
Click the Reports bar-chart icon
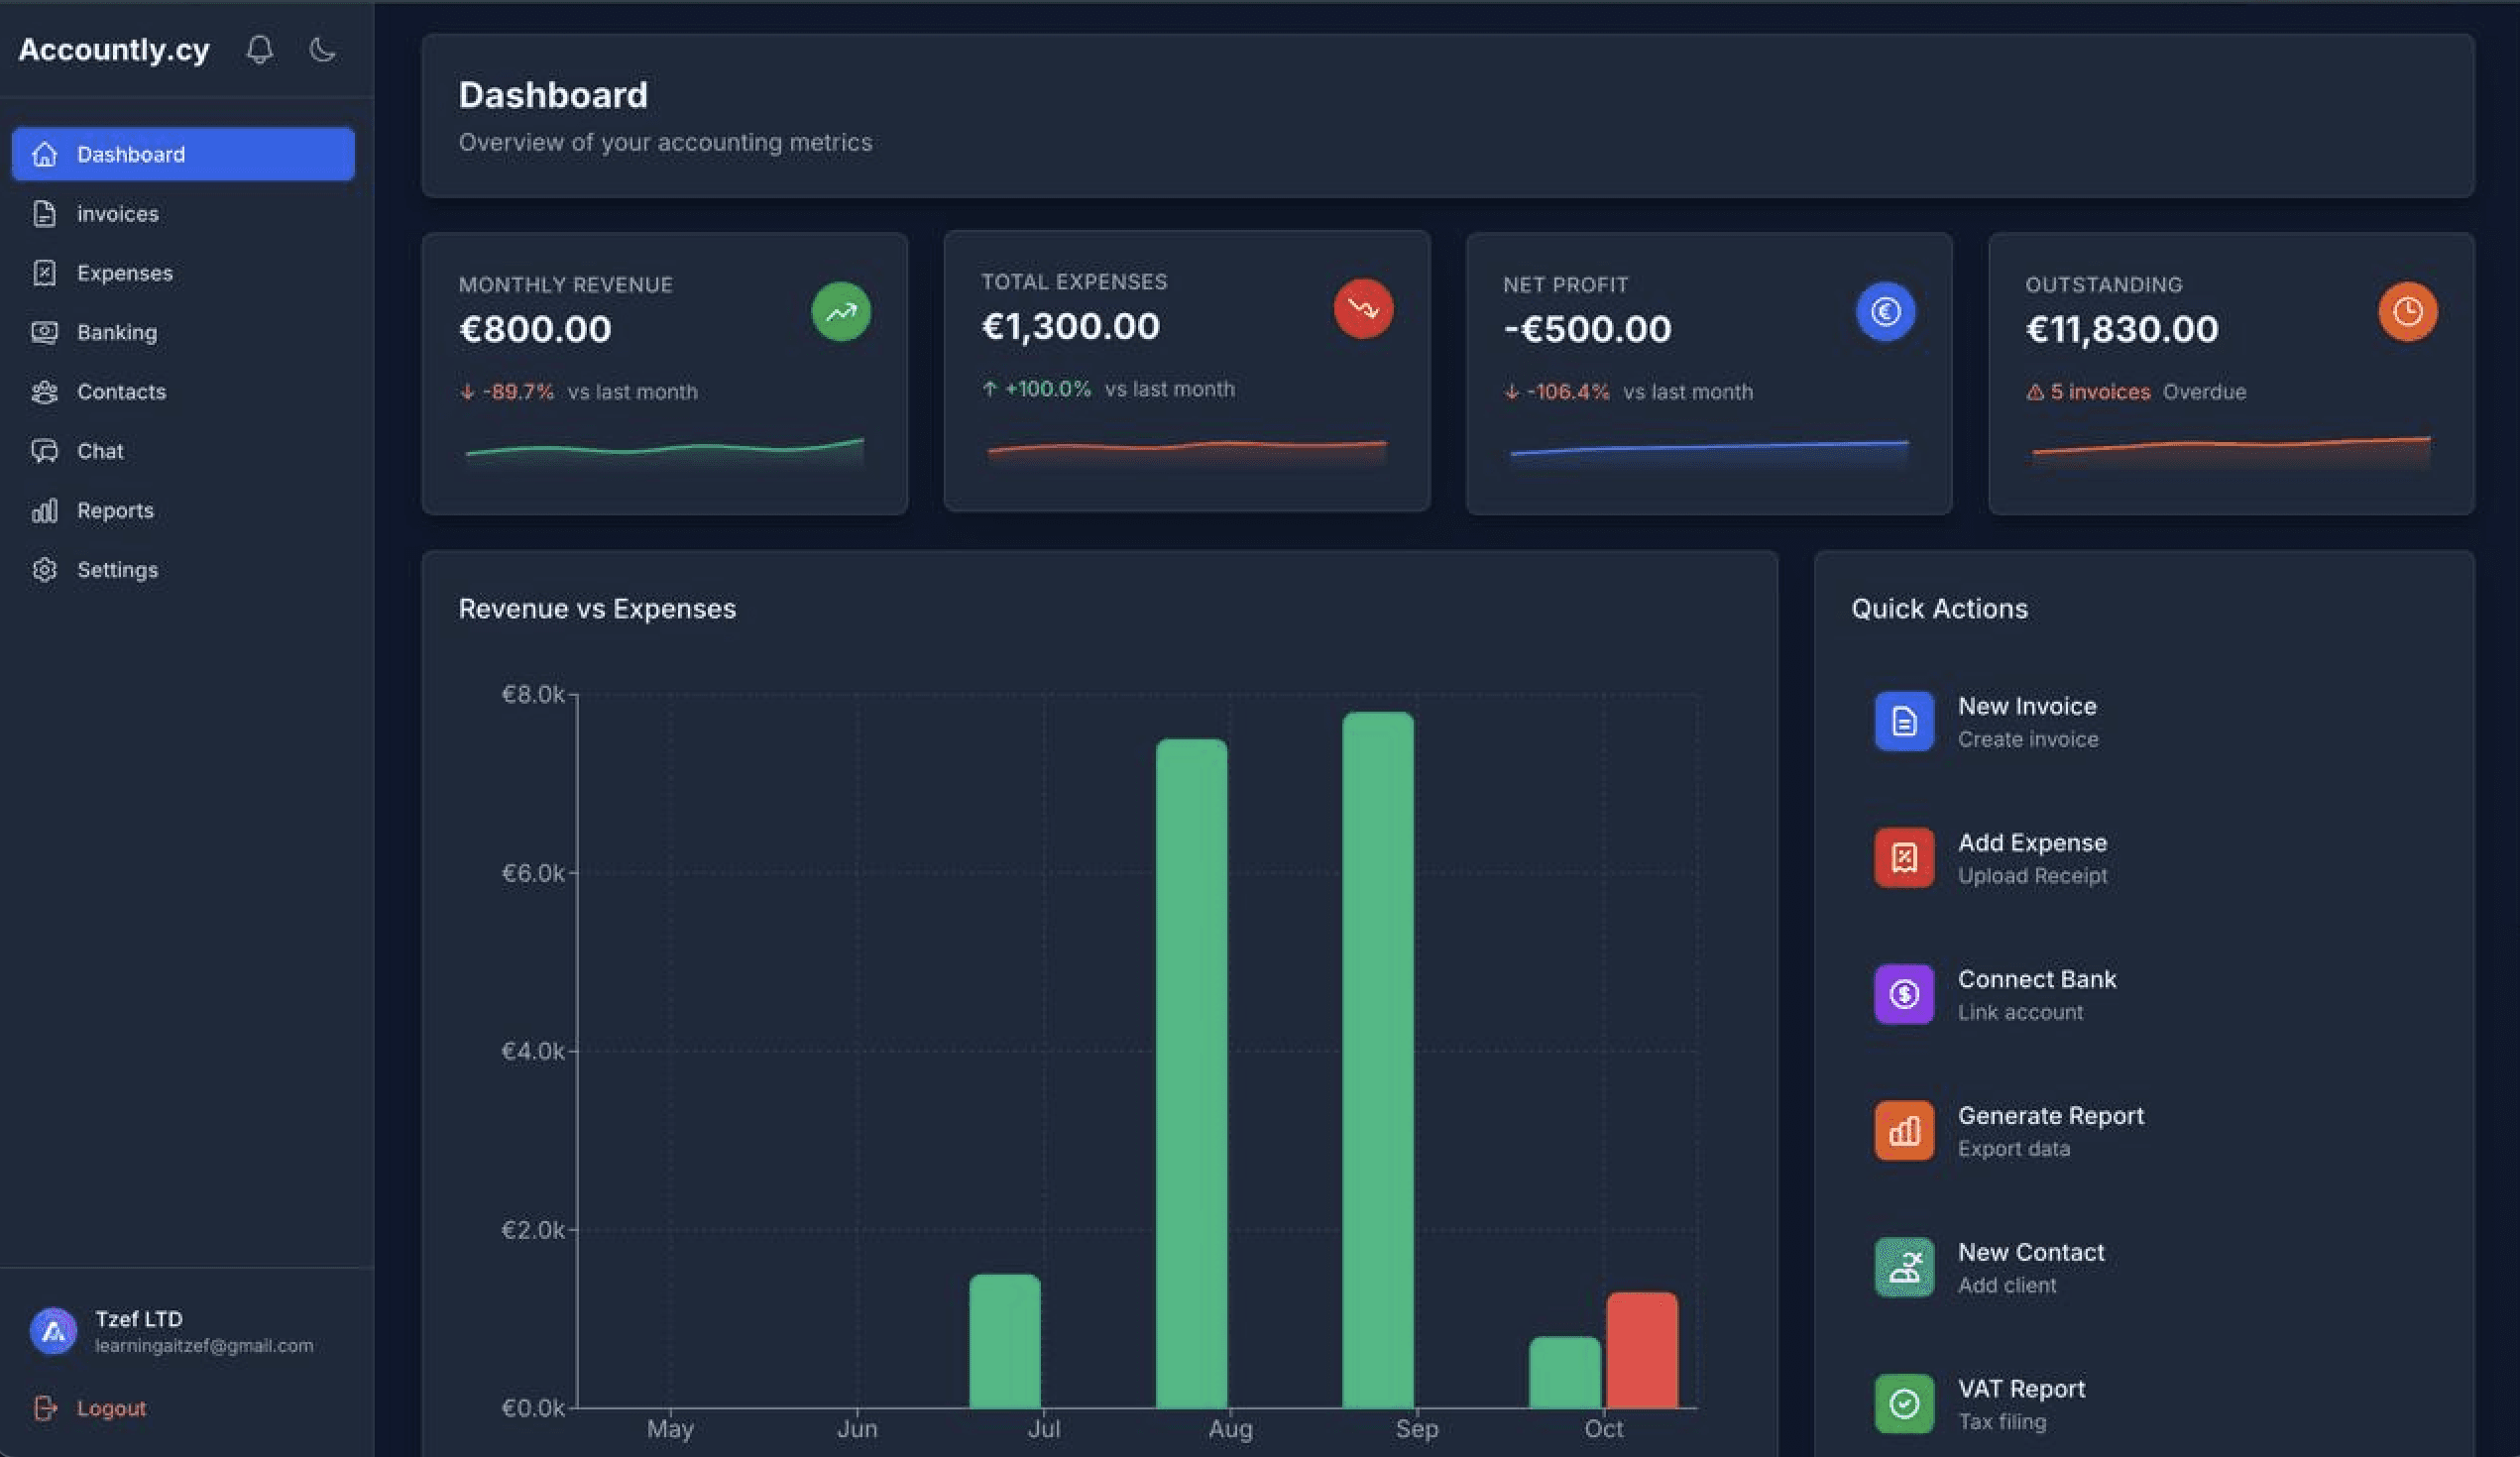(44, 511)
